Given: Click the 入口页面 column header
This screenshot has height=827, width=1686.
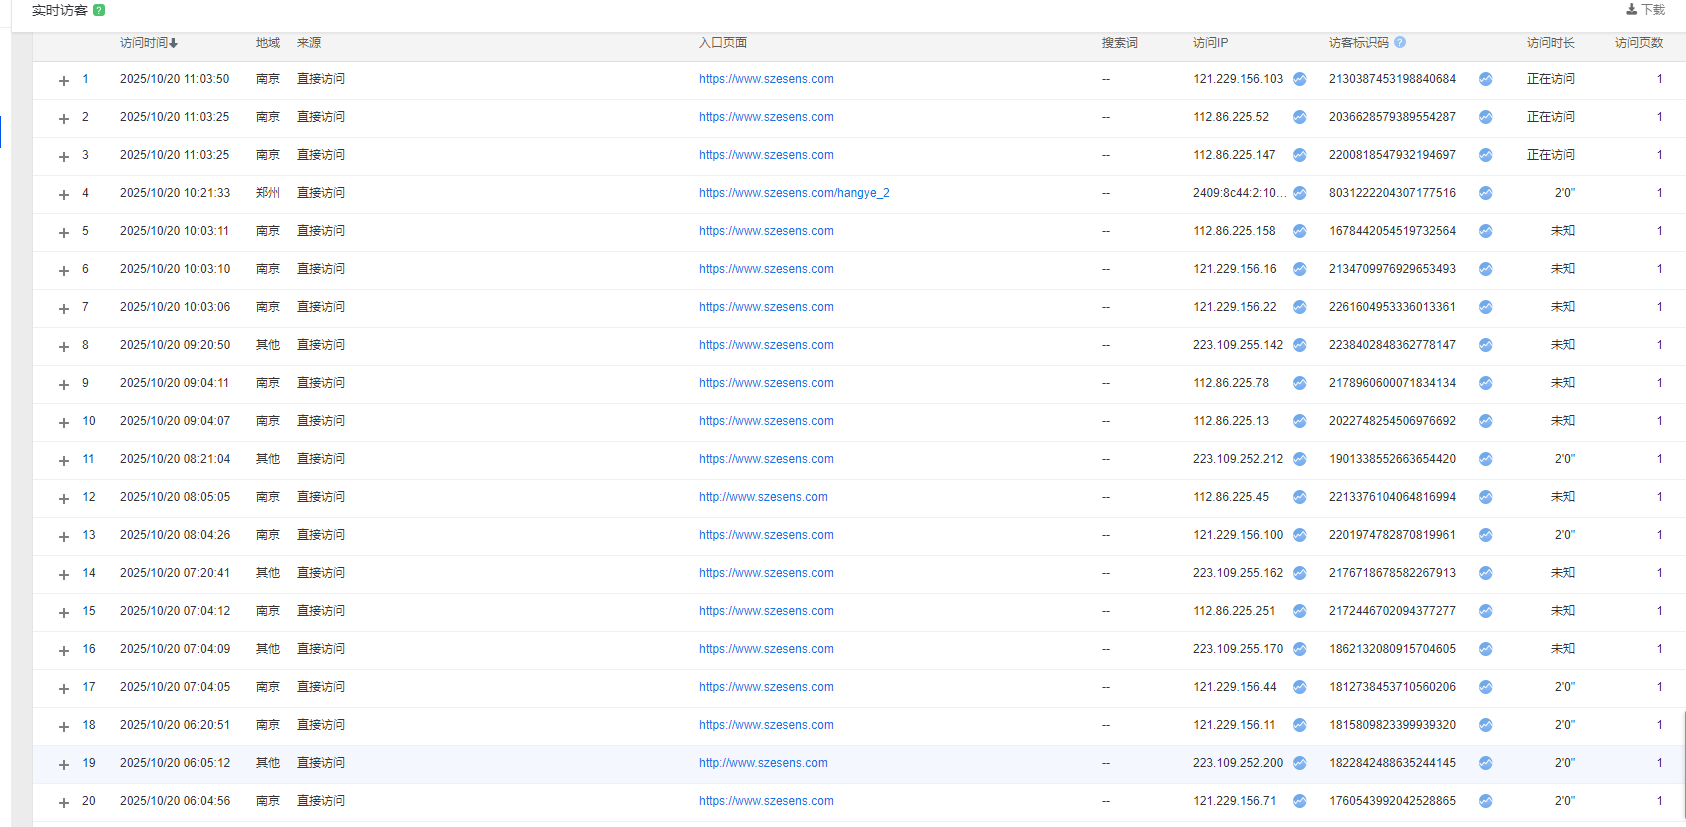Looking at the screenshot, I should tap(722, 43).
